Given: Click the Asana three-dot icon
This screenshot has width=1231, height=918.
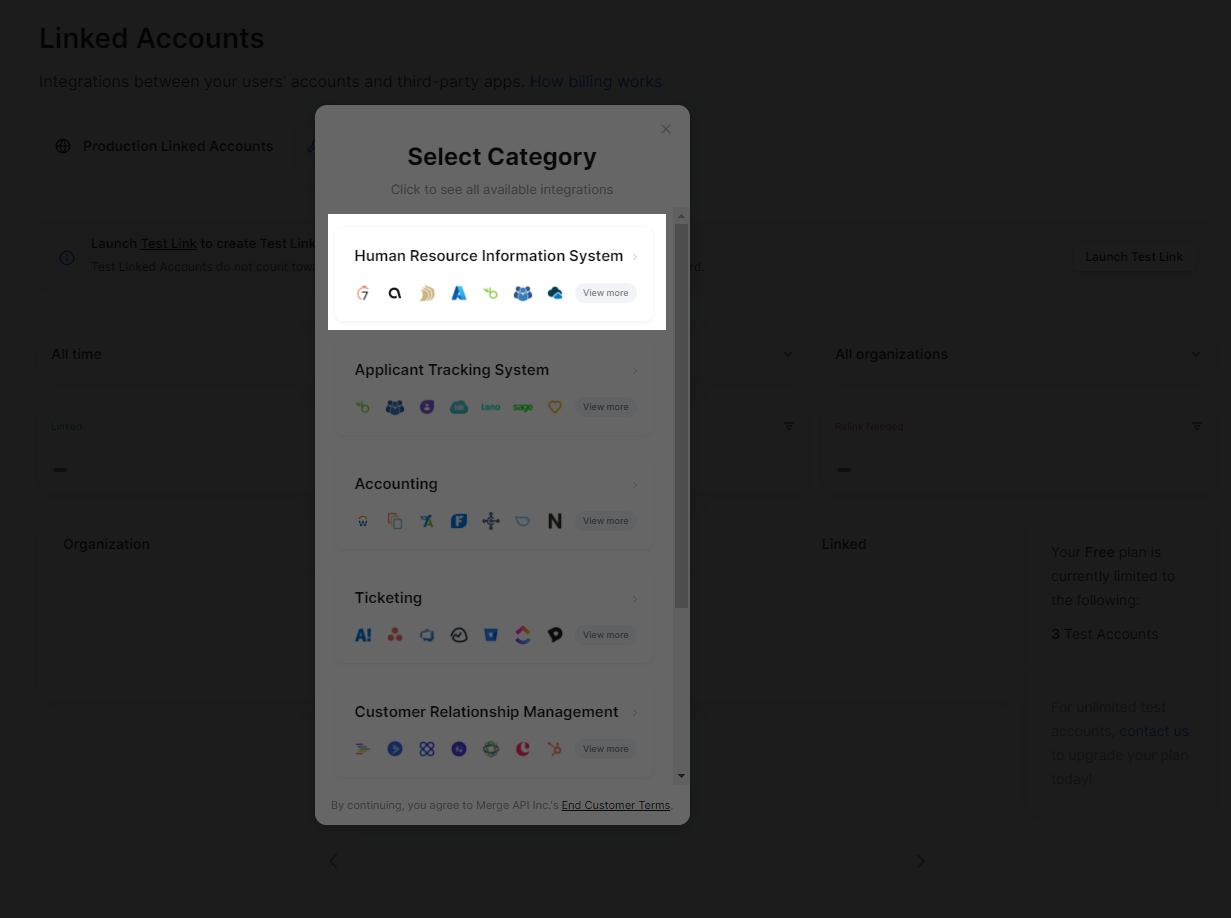Looking at the screenshot, I should [395, 635].
